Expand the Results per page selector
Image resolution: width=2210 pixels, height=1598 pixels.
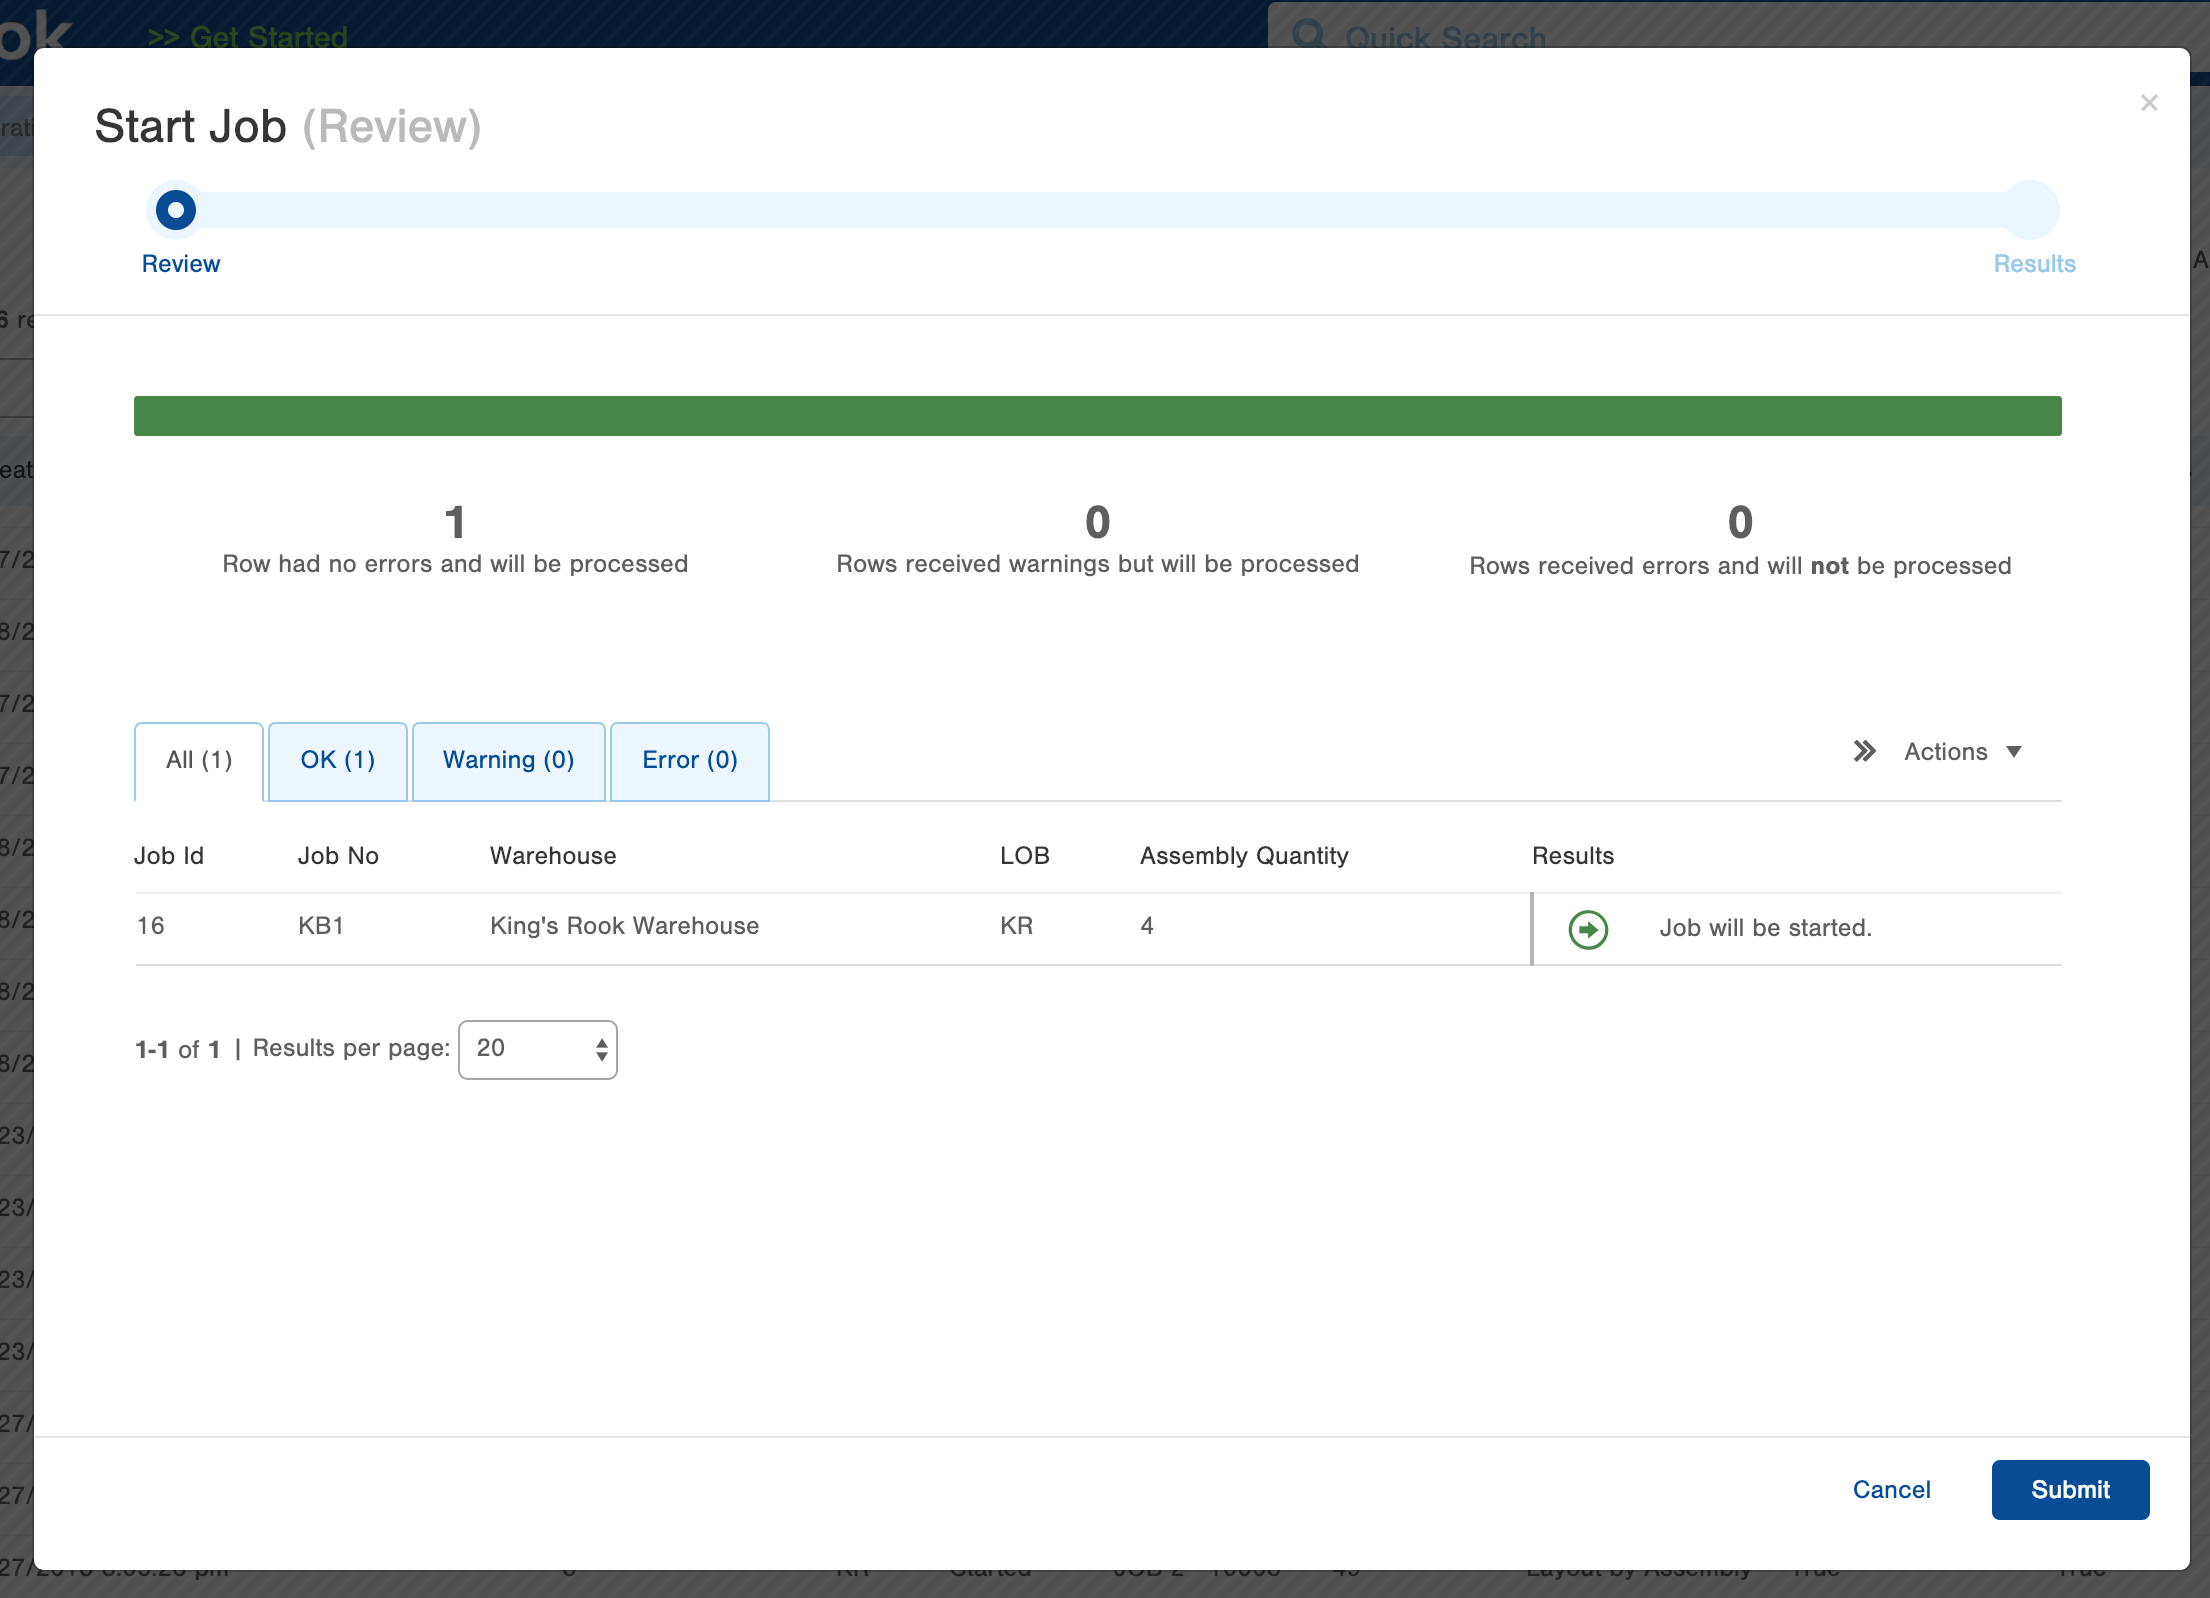click(x=538, y=1049)
